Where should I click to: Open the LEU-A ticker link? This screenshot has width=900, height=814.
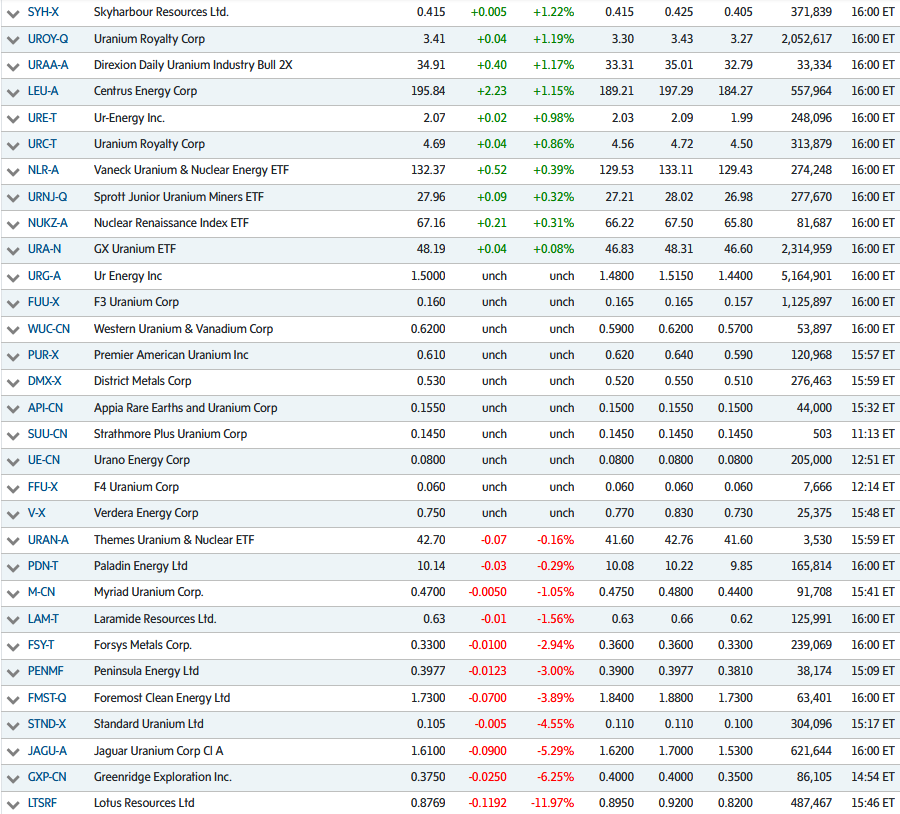tap(43, 91)
